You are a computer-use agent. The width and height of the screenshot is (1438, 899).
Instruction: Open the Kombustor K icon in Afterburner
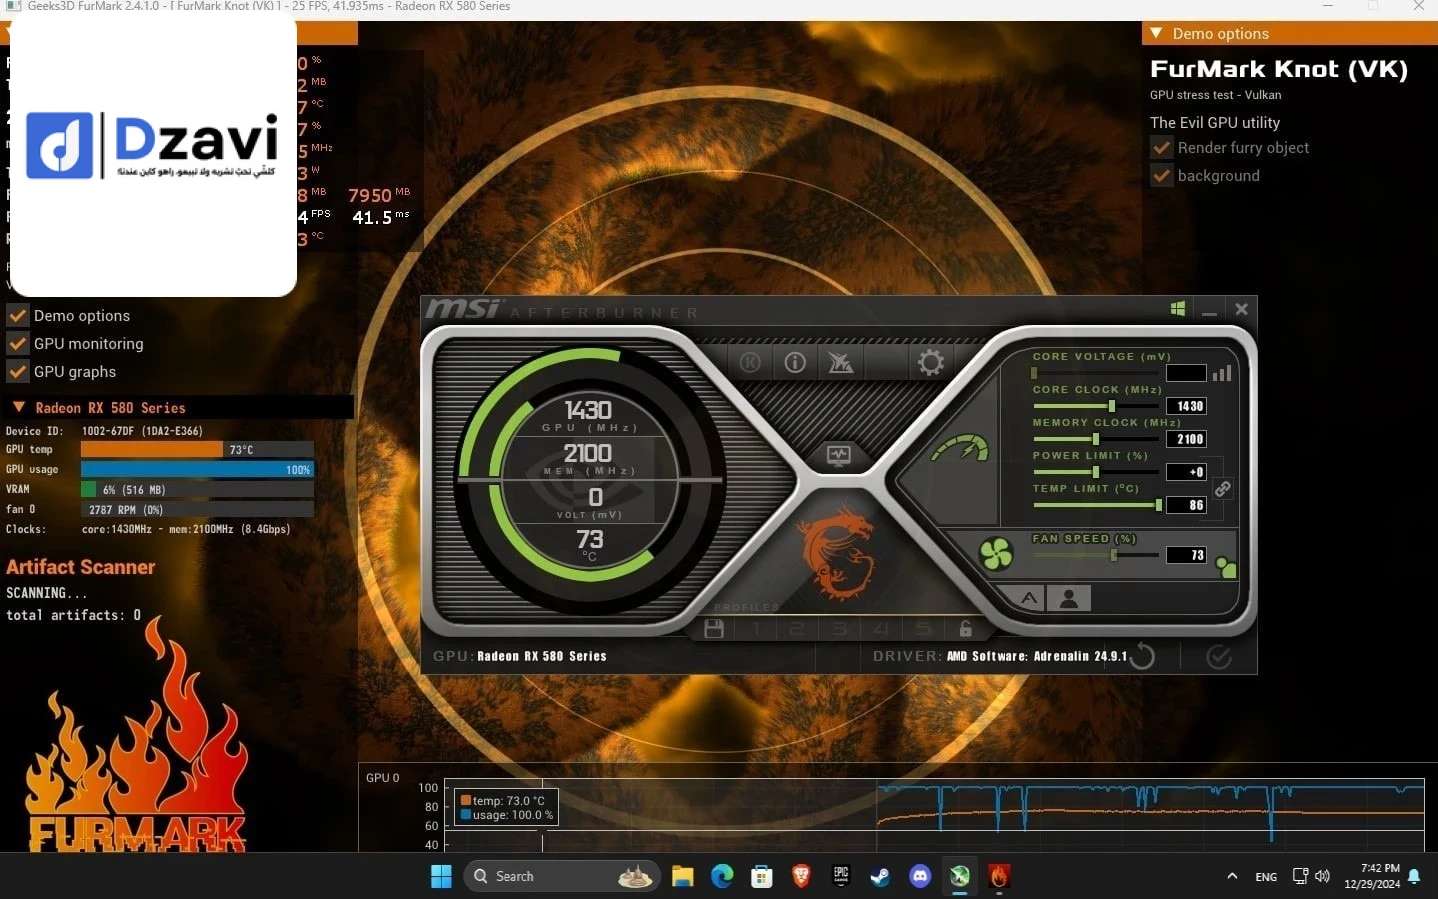pyautogui.click(x=750, y=362)
